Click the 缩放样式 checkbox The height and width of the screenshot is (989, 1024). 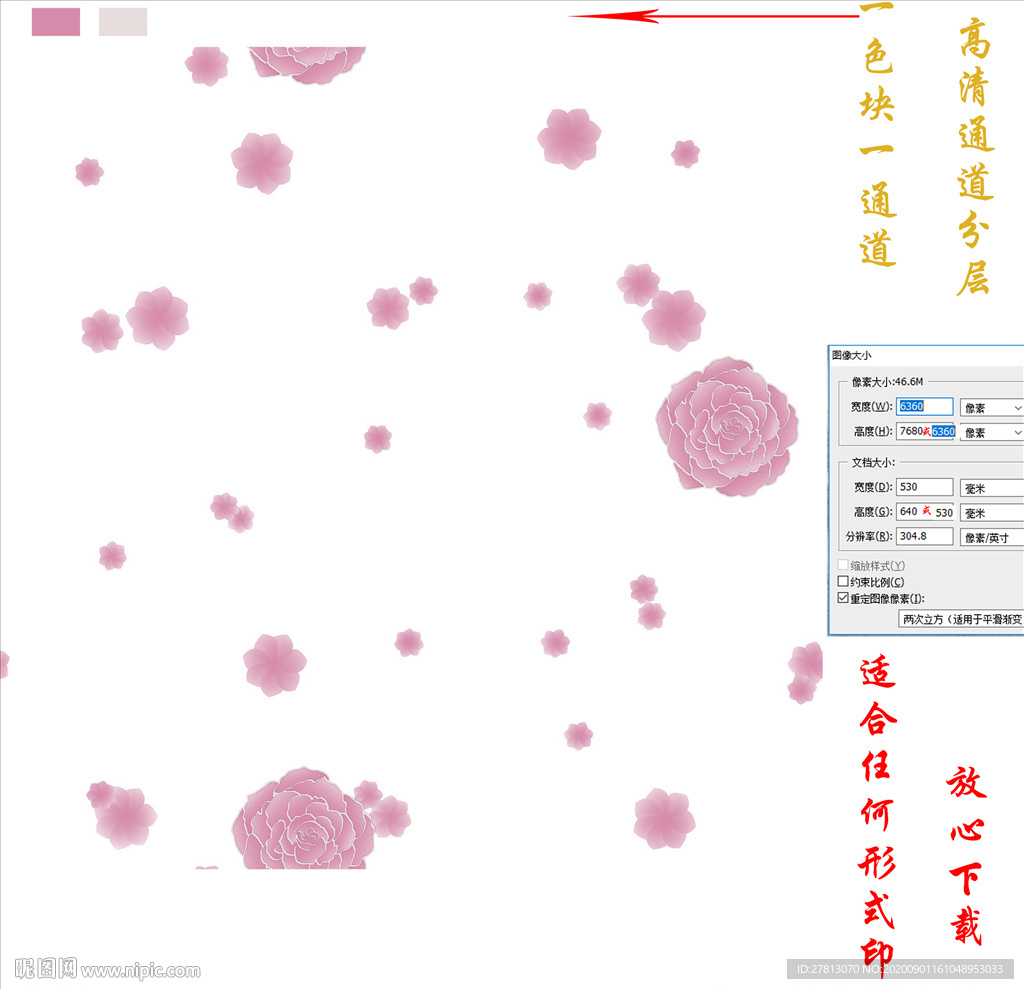coord(841,563)
